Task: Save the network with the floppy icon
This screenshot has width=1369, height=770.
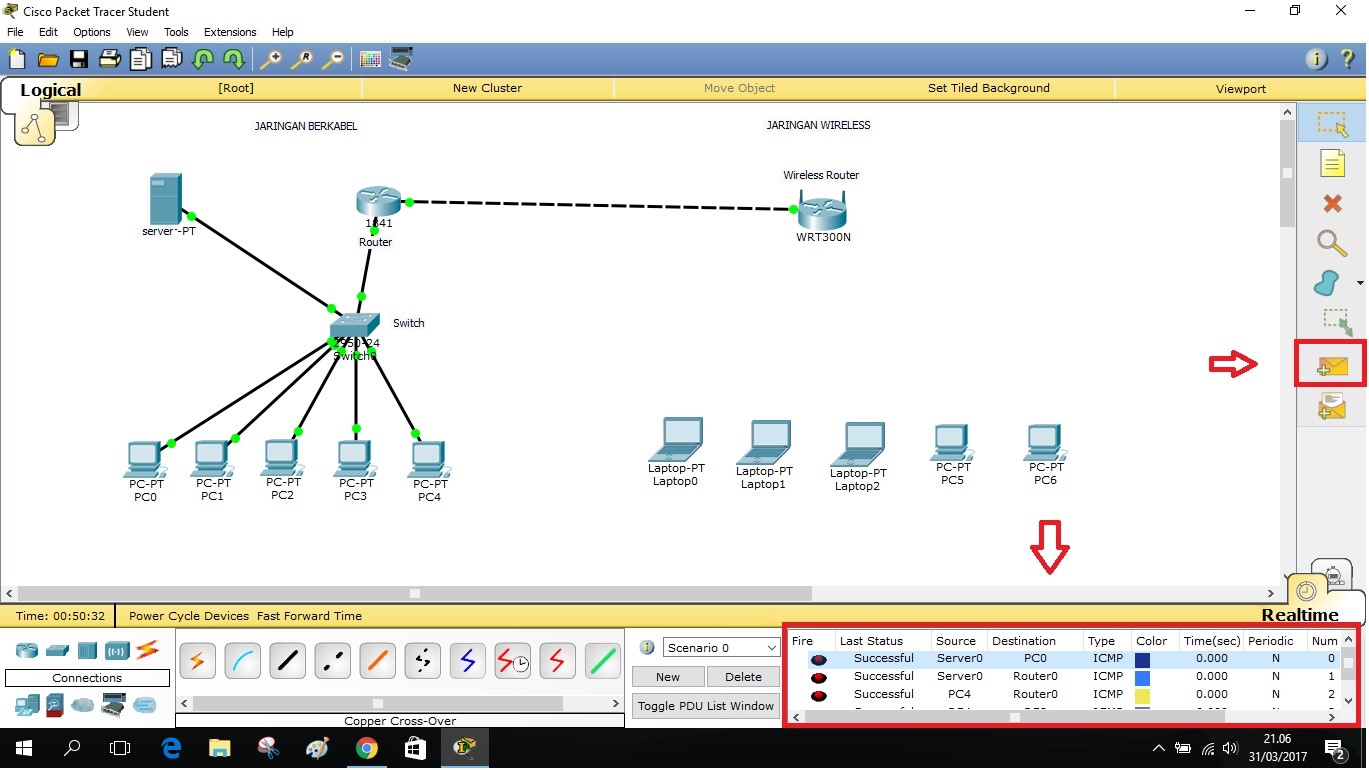Action: coord(78,59)
